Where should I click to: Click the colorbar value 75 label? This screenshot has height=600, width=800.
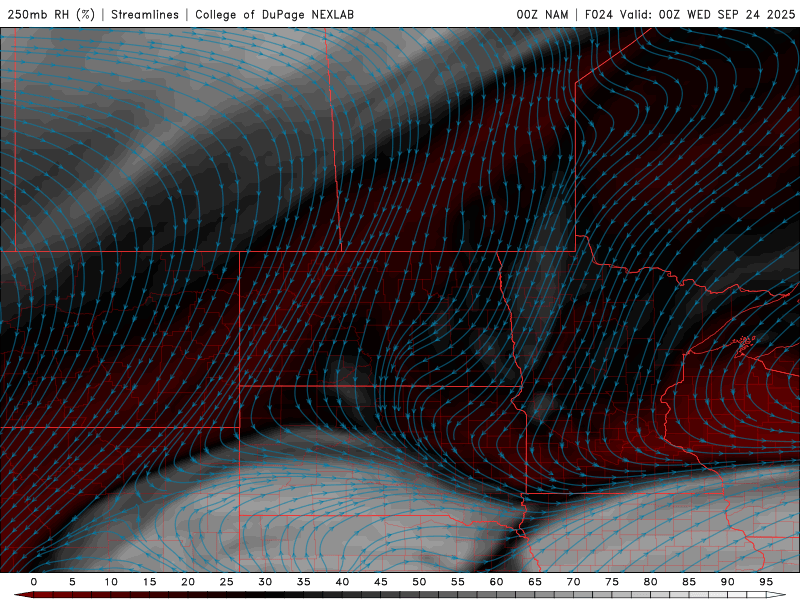(x=612, y=582)
